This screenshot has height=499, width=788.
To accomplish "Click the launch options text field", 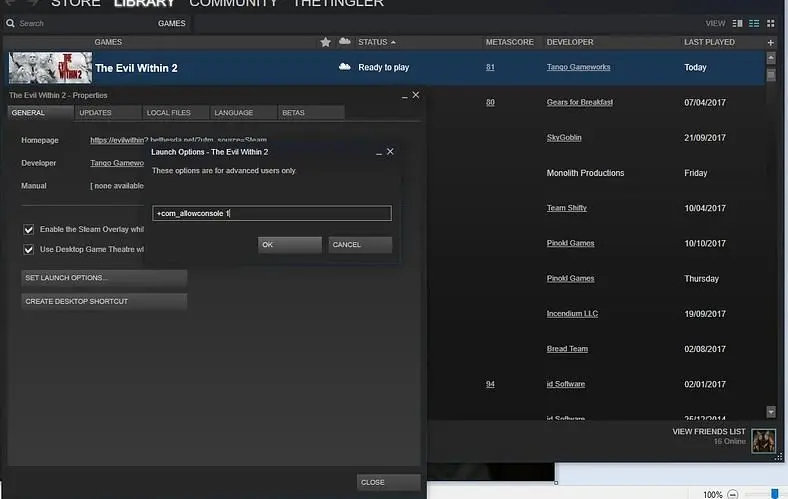I will coord(272,213).
